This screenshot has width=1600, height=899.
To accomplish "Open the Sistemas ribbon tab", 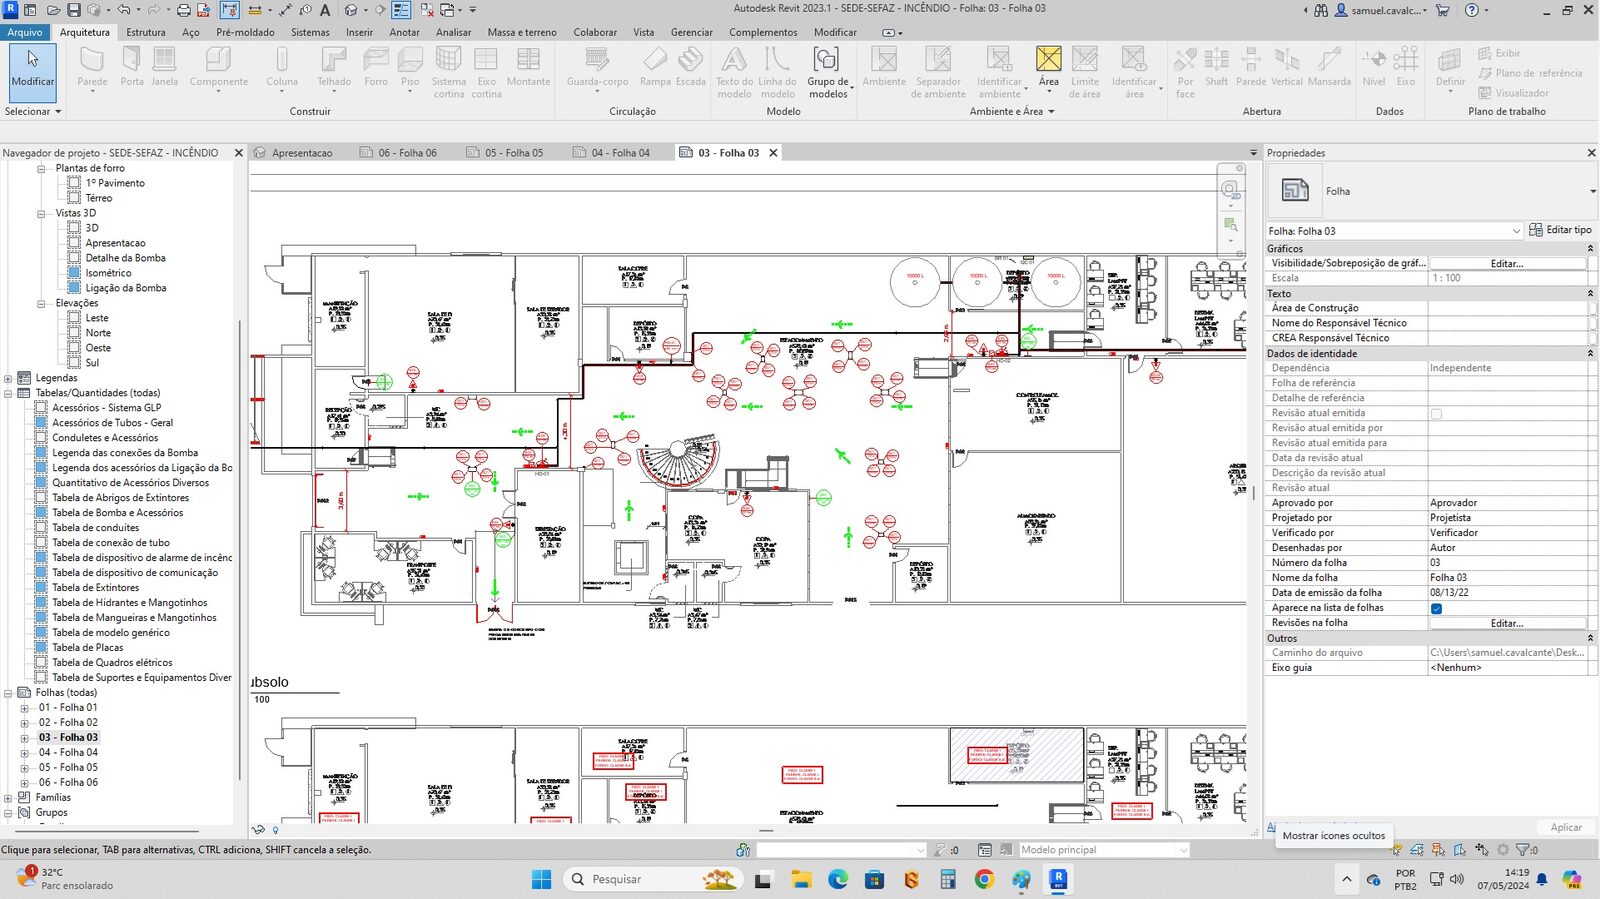I will pyautogui.click(x=310, y=32).
